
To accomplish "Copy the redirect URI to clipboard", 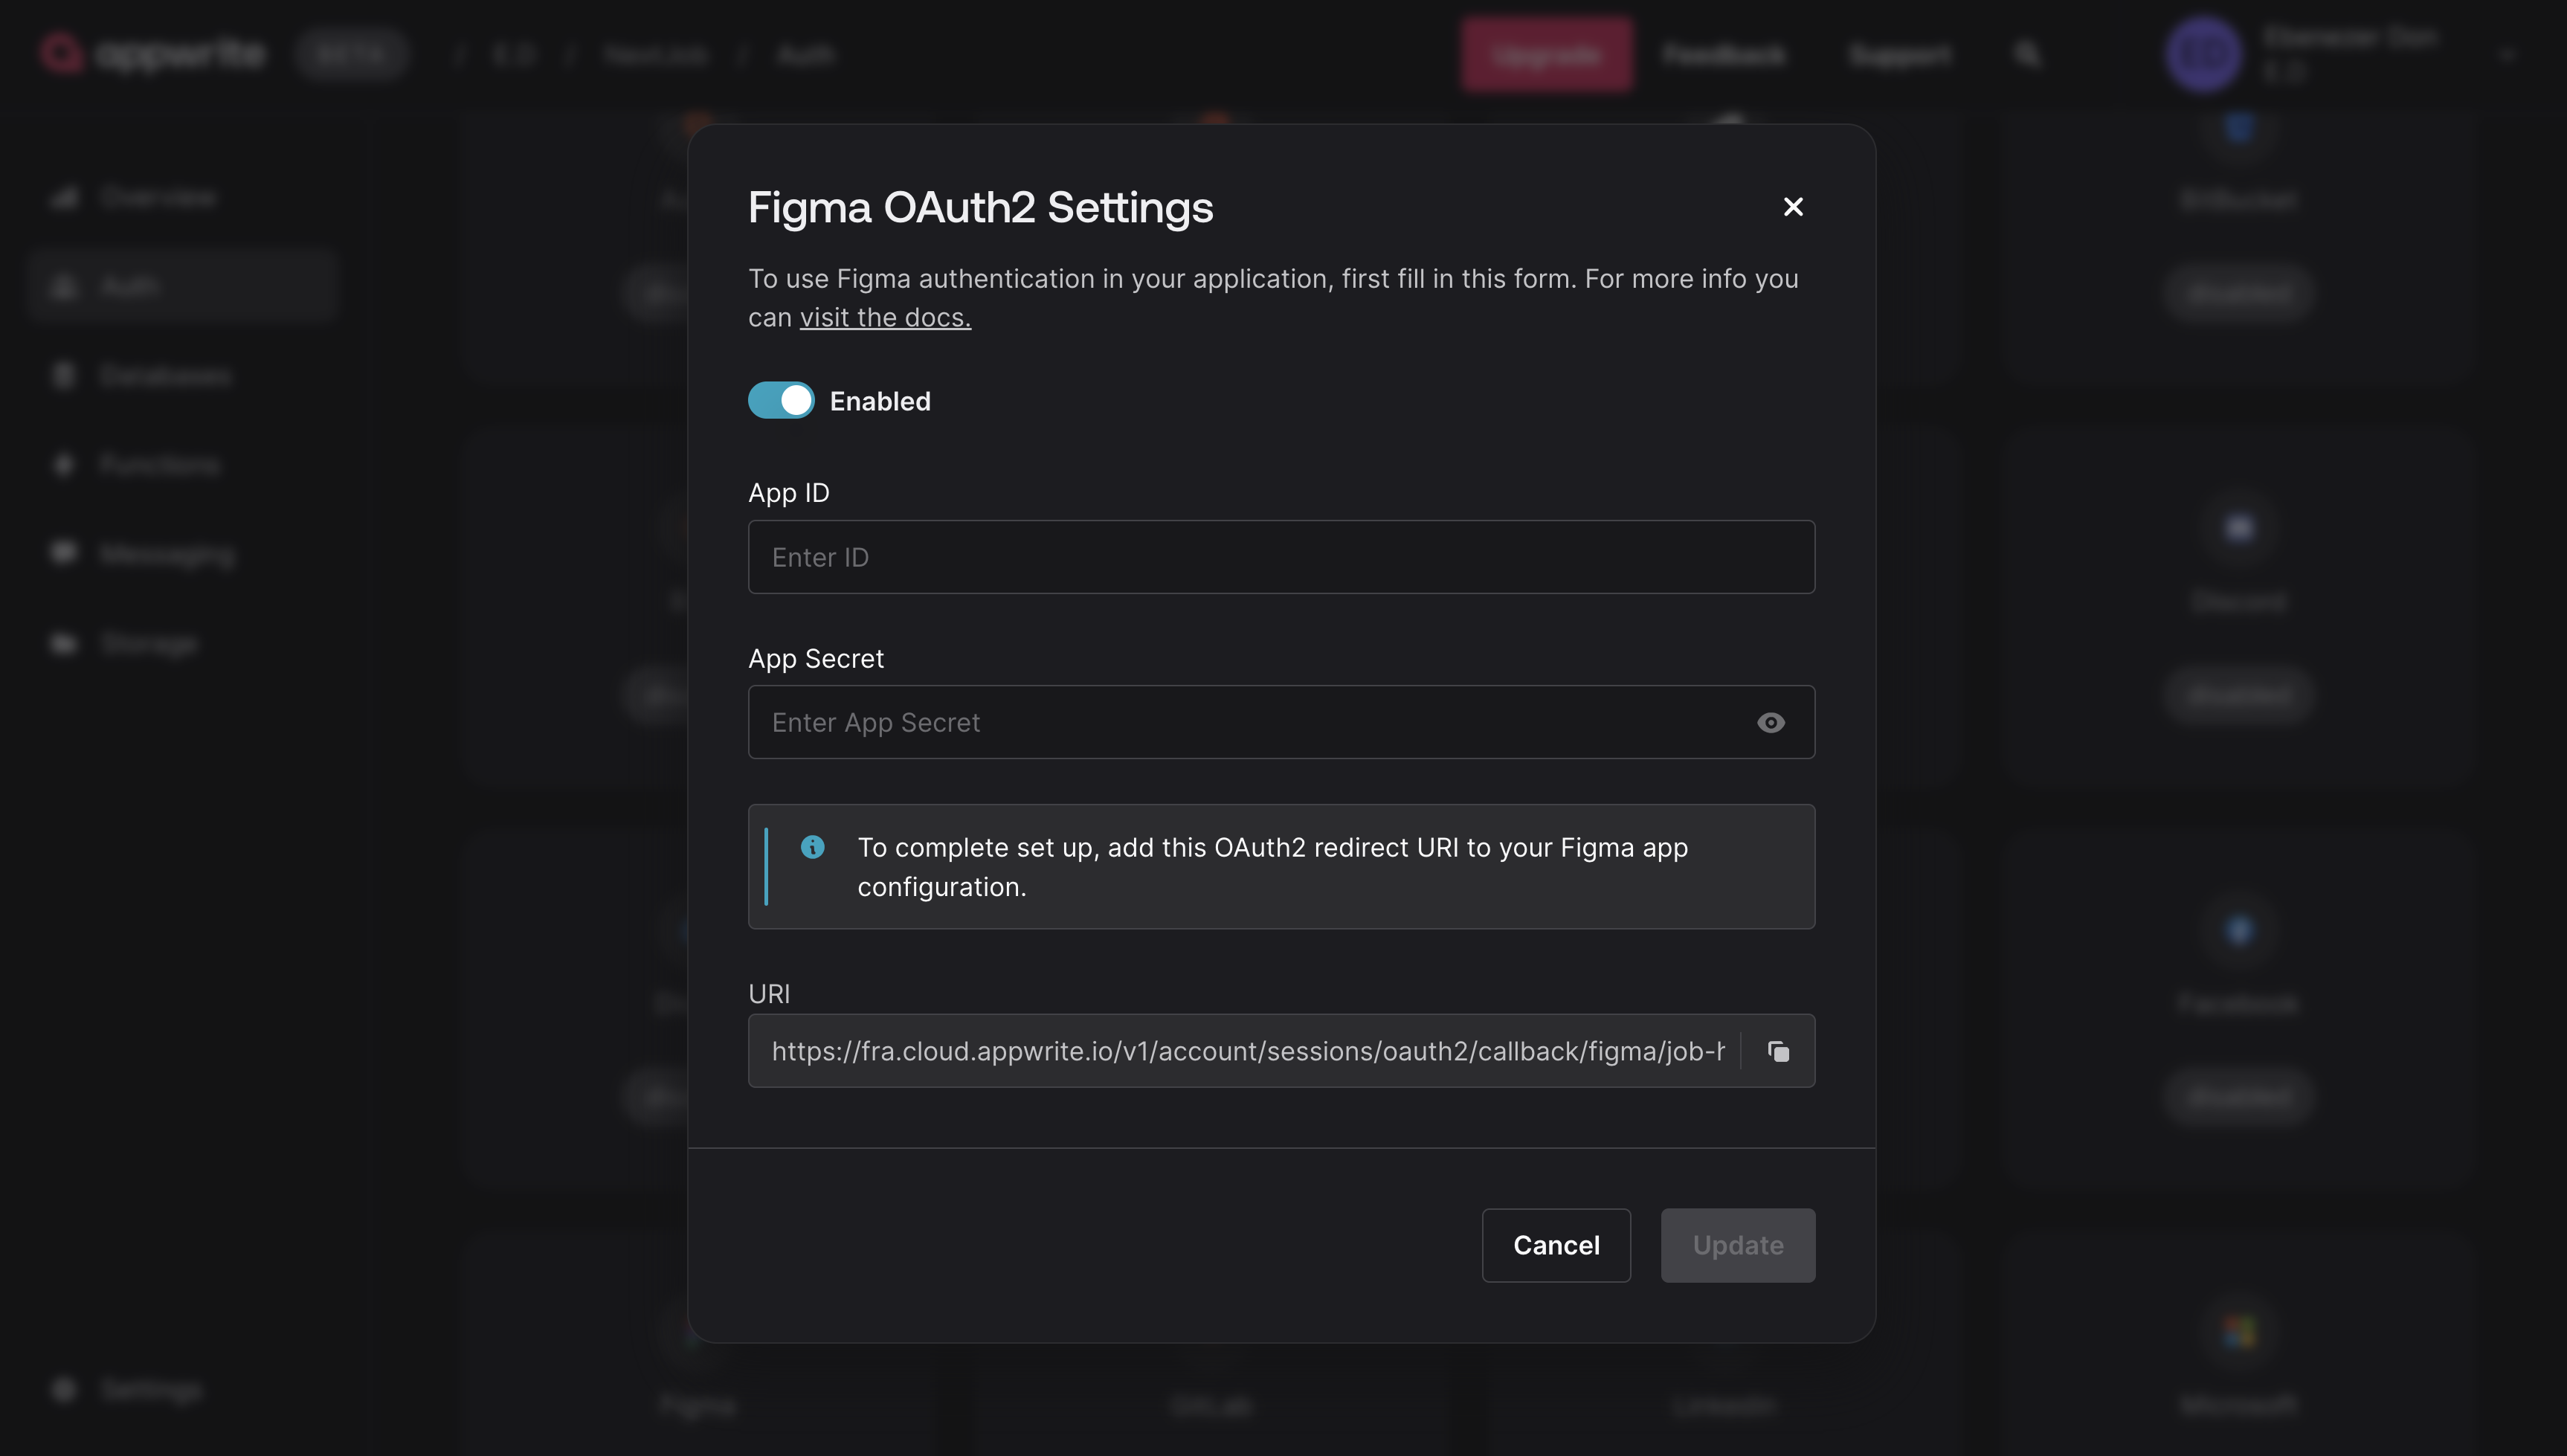I will (x=1778, y=1051).
